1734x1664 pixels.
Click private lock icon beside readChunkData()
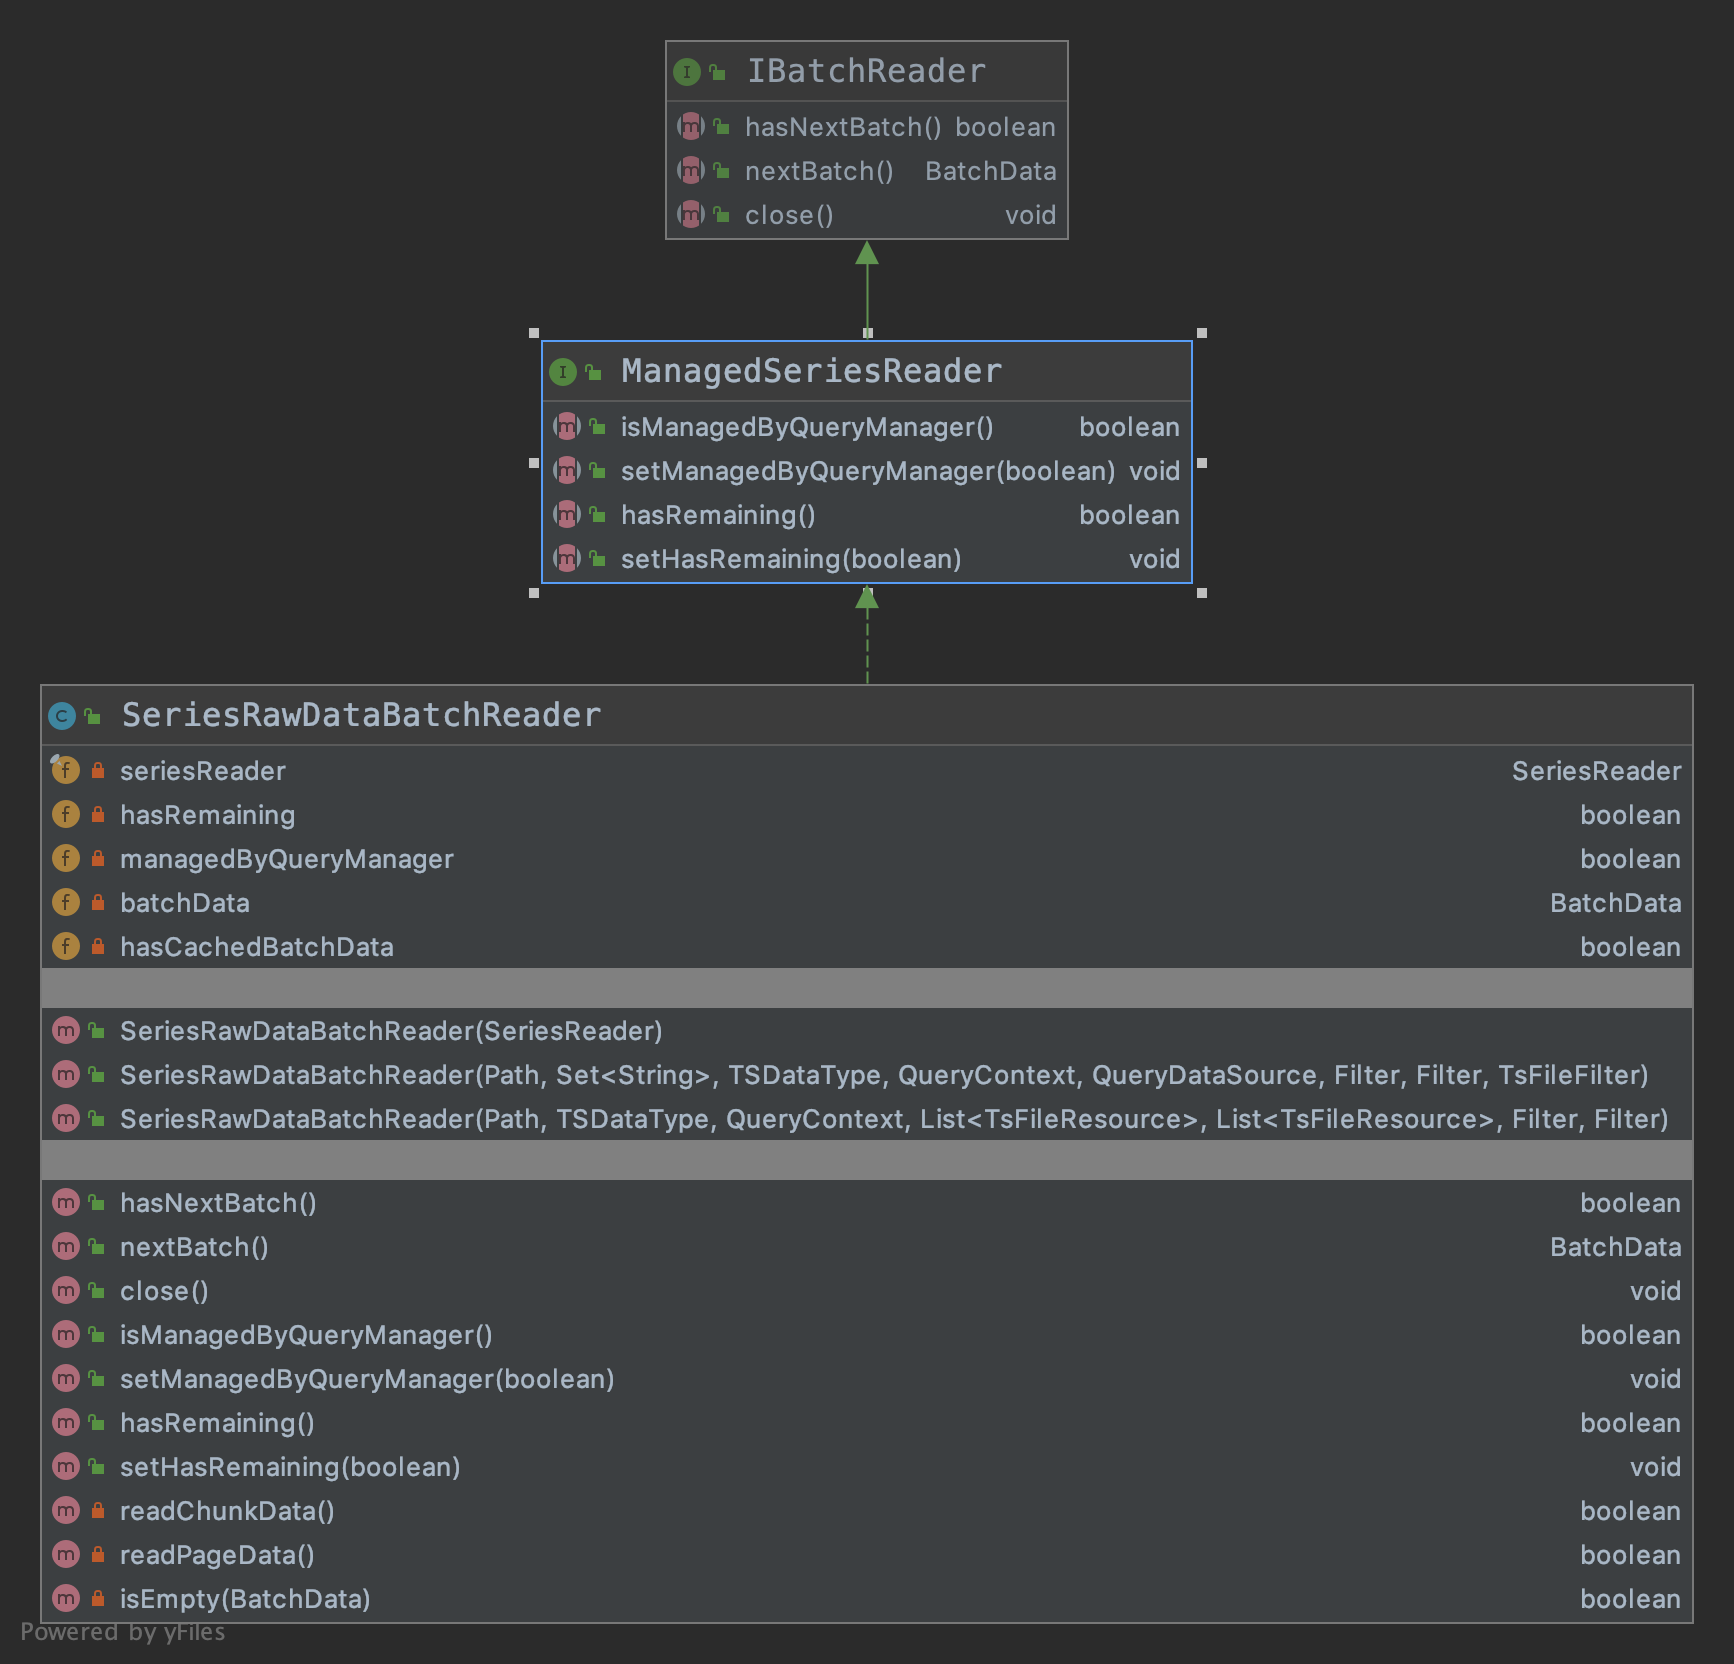[98, 1510]
